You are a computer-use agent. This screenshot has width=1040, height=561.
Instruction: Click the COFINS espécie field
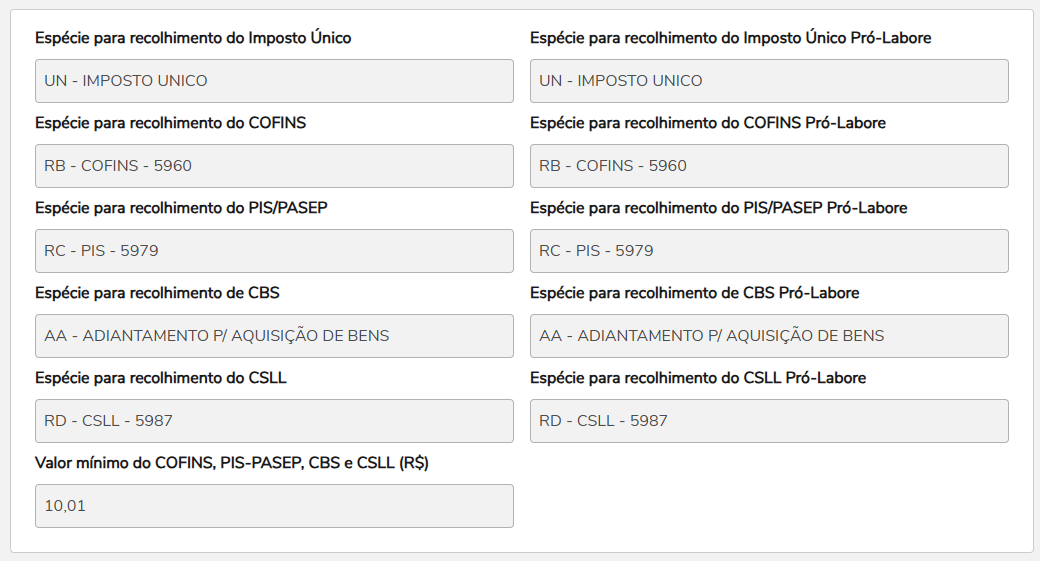click(274, 166)
